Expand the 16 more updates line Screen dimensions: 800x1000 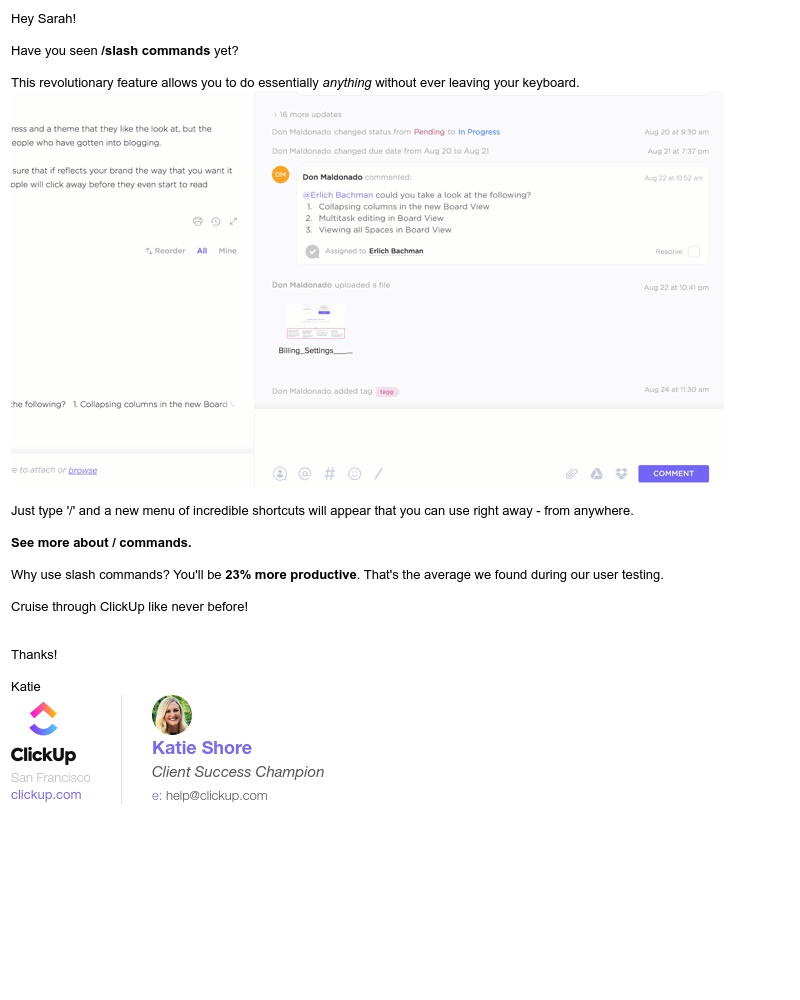tap(307, 115)
